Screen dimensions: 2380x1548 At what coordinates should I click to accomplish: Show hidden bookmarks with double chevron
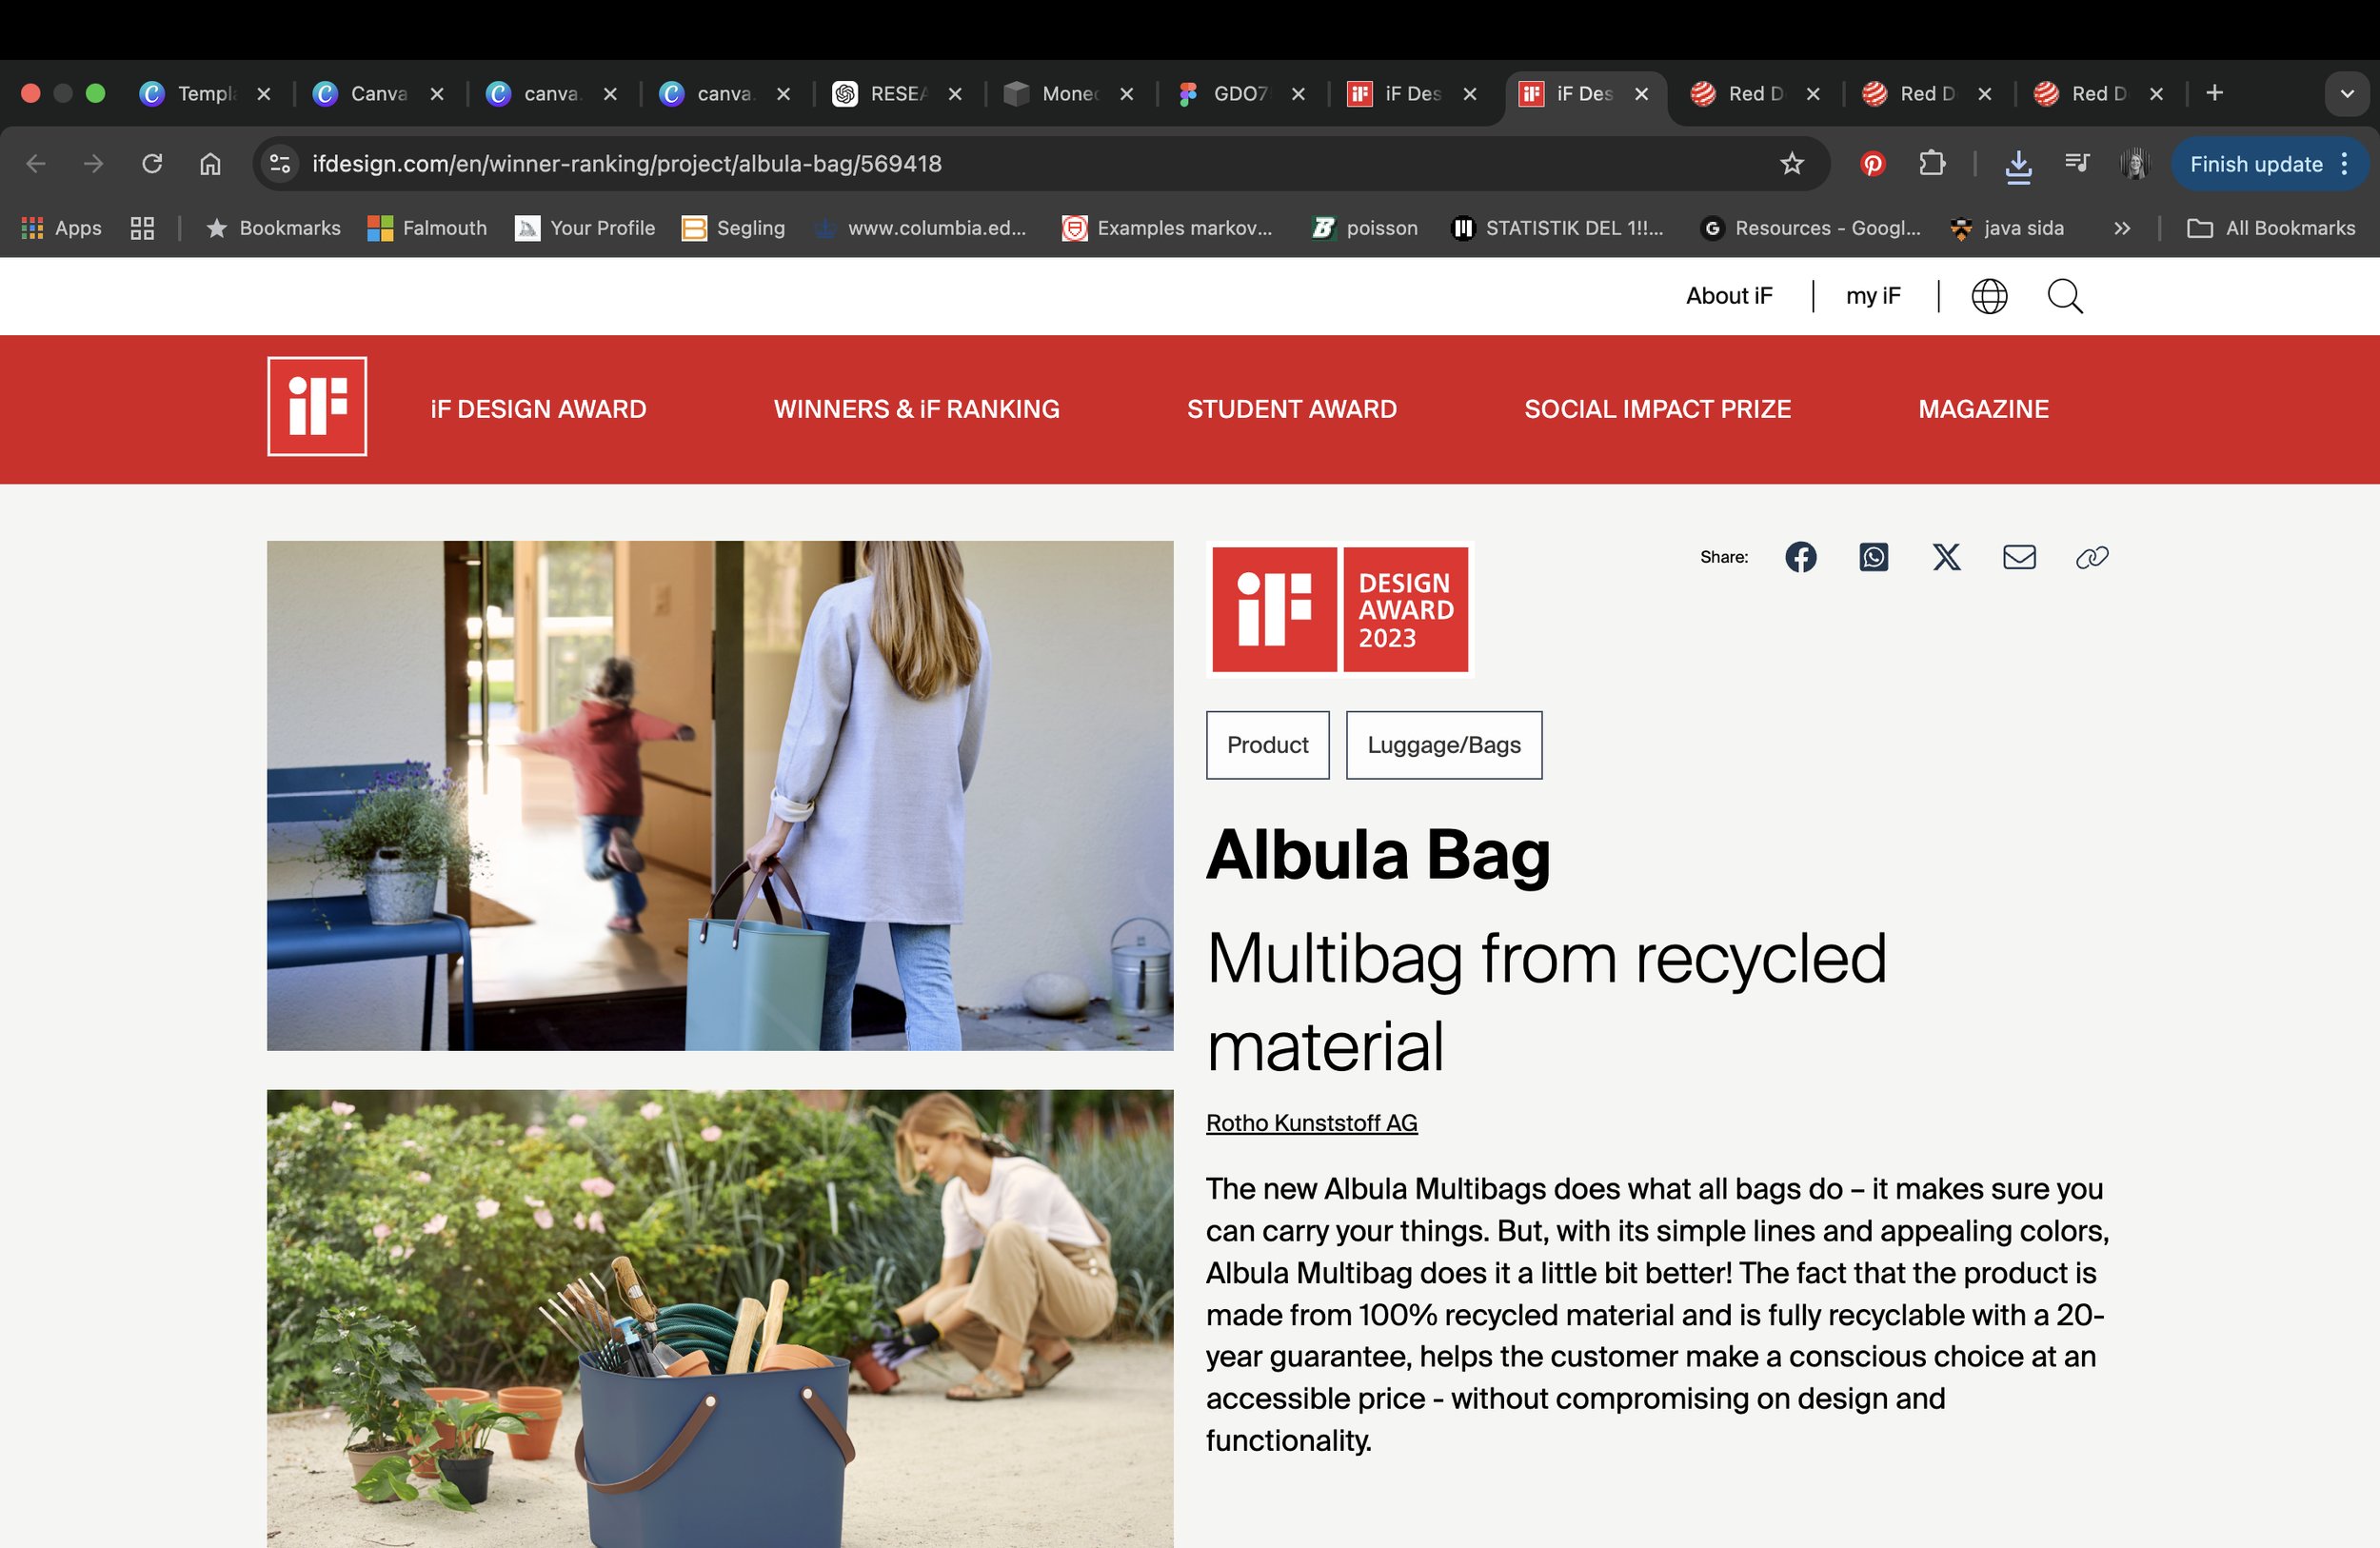2122,228
